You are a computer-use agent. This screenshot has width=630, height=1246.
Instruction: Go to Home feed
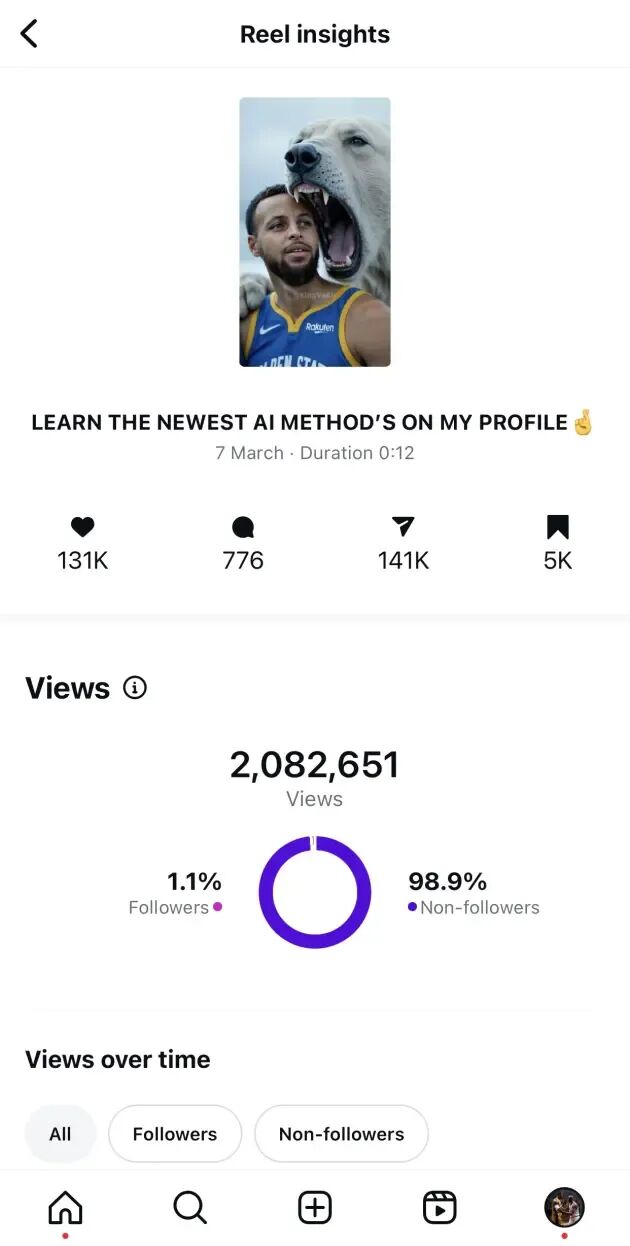[x=65, y=1208]
